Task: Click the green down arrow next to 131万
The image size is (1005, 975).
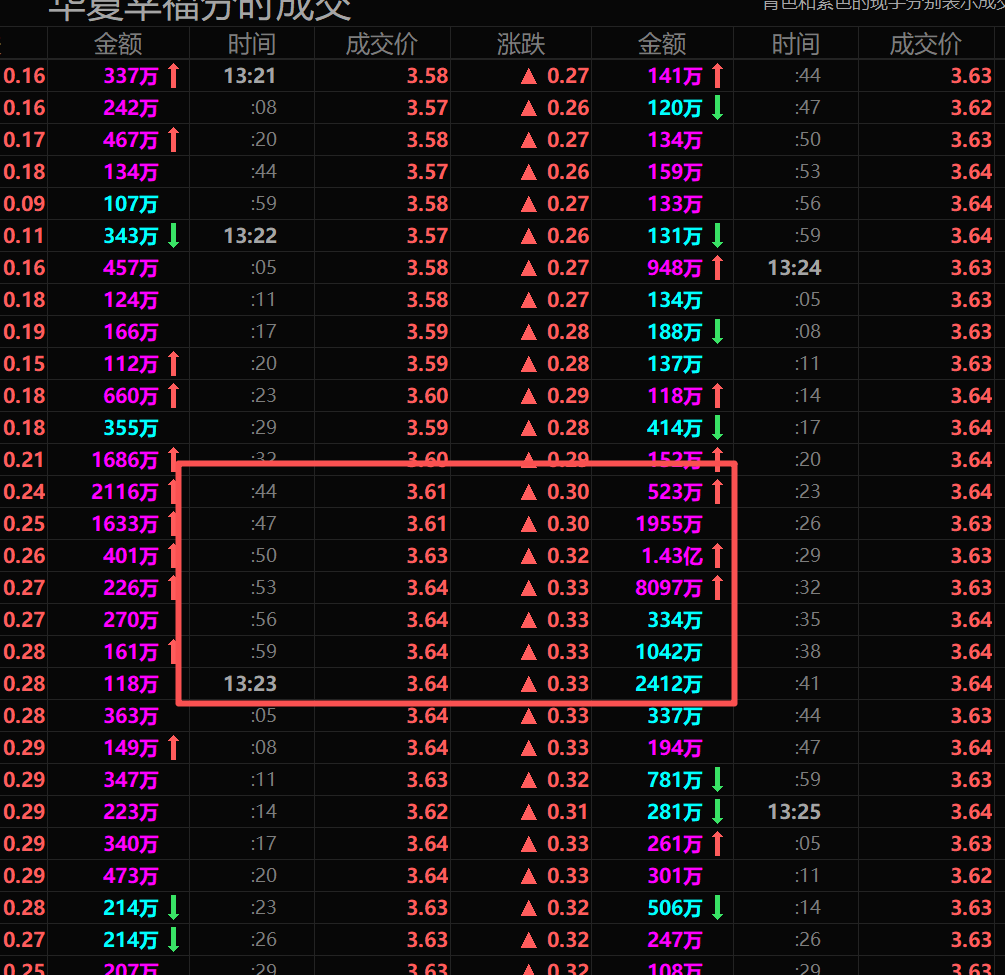Action: 718,236
